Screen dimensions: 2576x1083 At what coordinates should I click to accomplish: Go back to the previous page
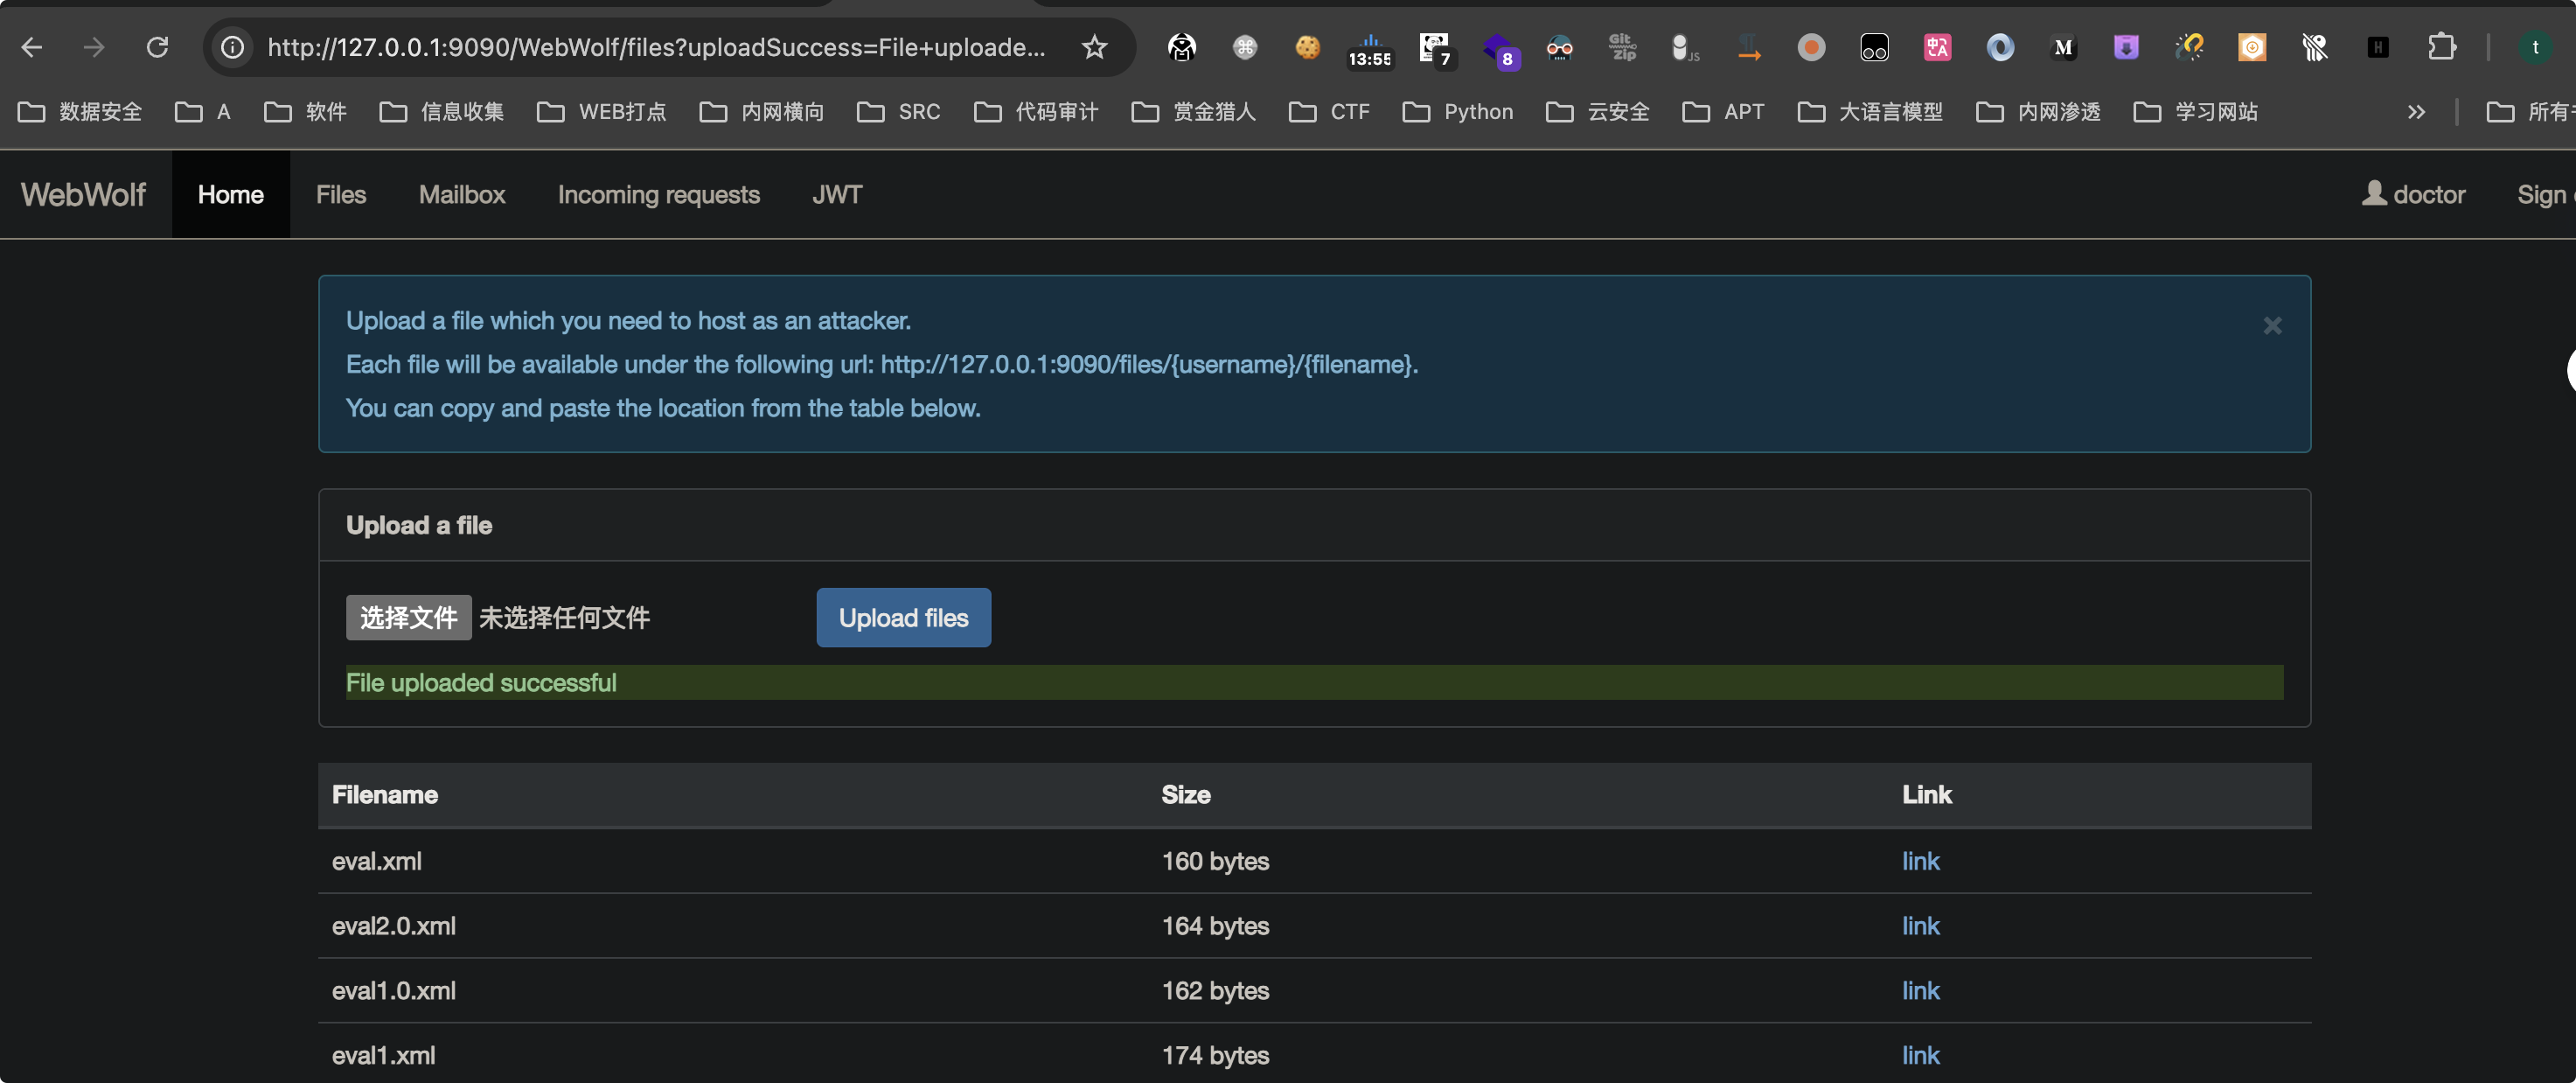(32, 47)
